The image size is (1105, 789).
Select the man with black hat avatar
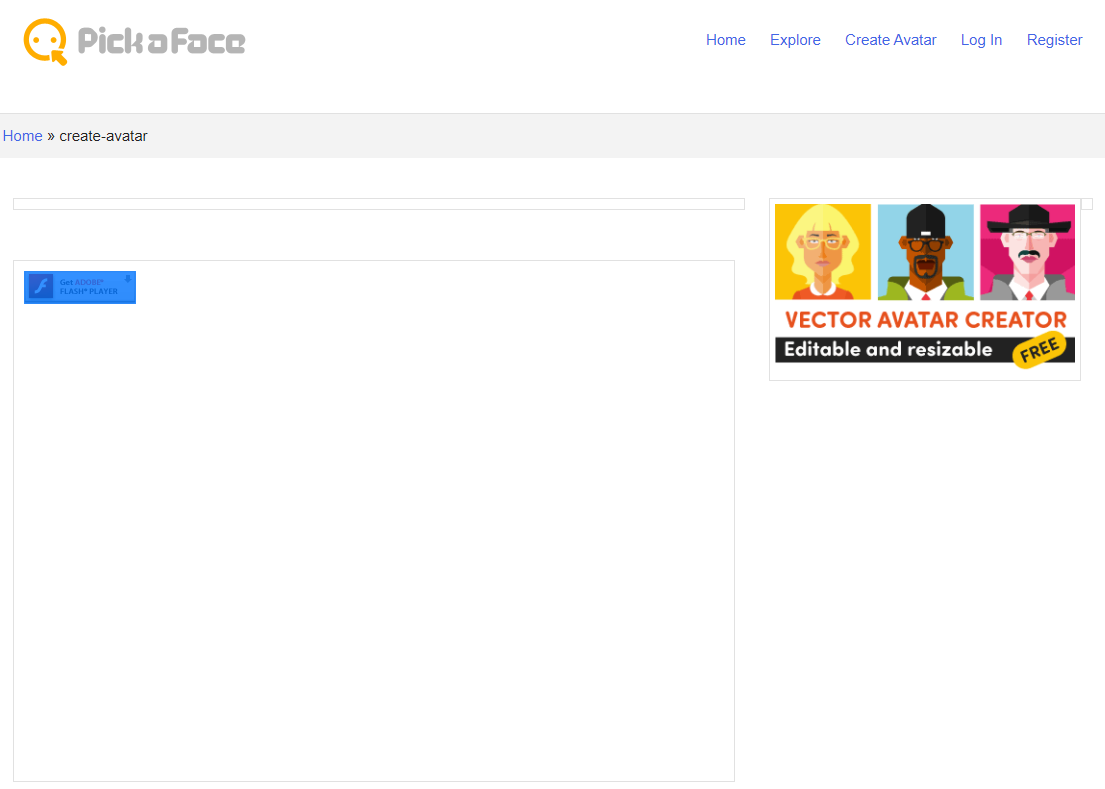(x=1027, y=252)
